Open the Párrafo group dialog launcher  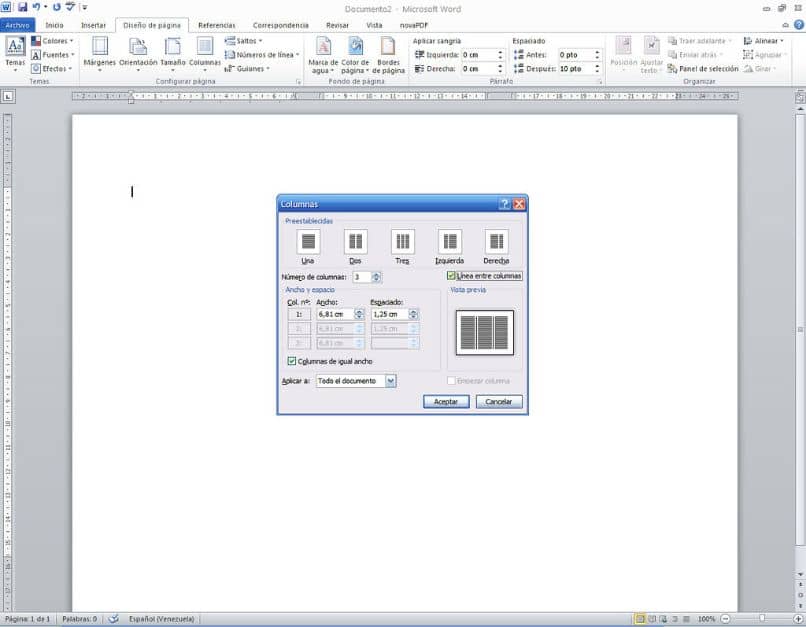click(599, 82)
